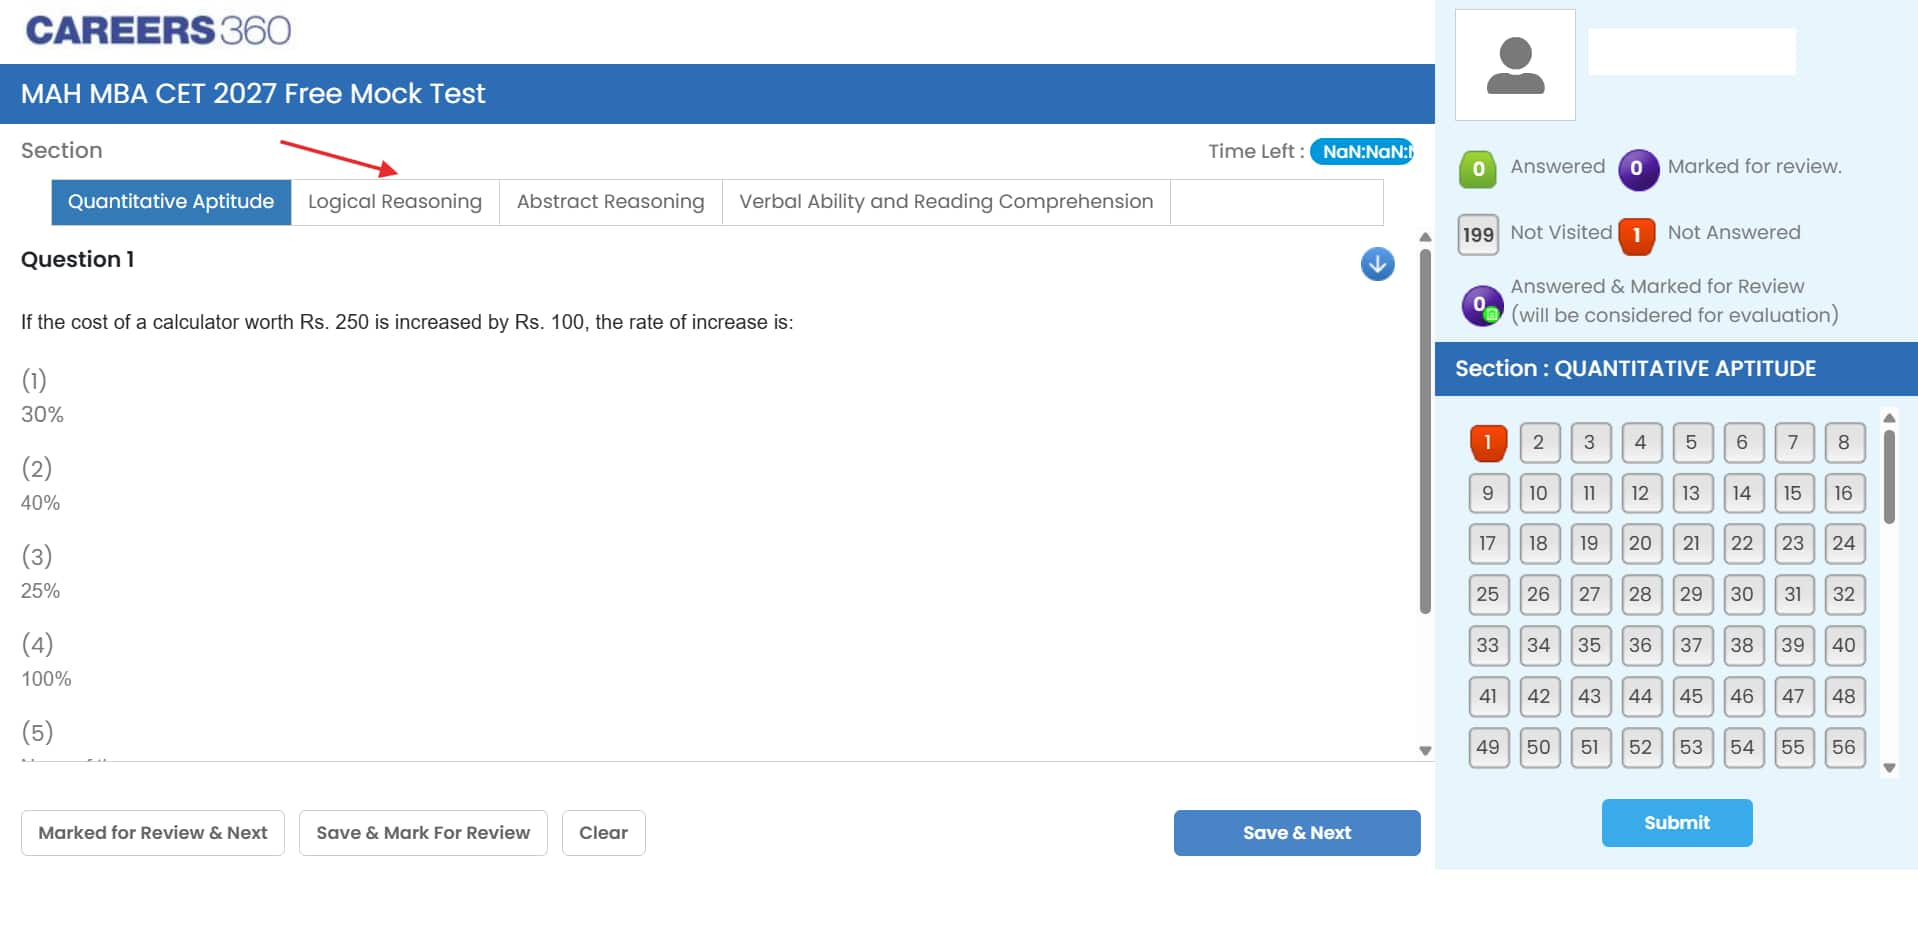
Task: Go to question 20 in the palette
Action: pyautogui.click(x=1640, y=543)
